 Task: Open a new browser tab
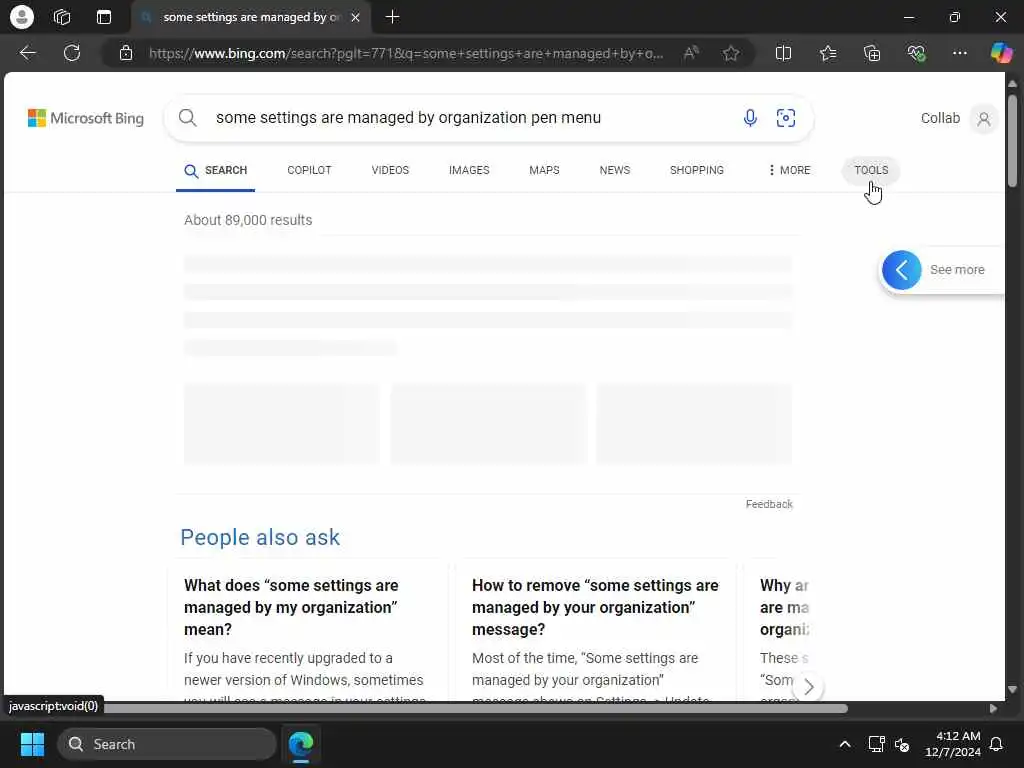pyautogui.click(x=392, y=17)
